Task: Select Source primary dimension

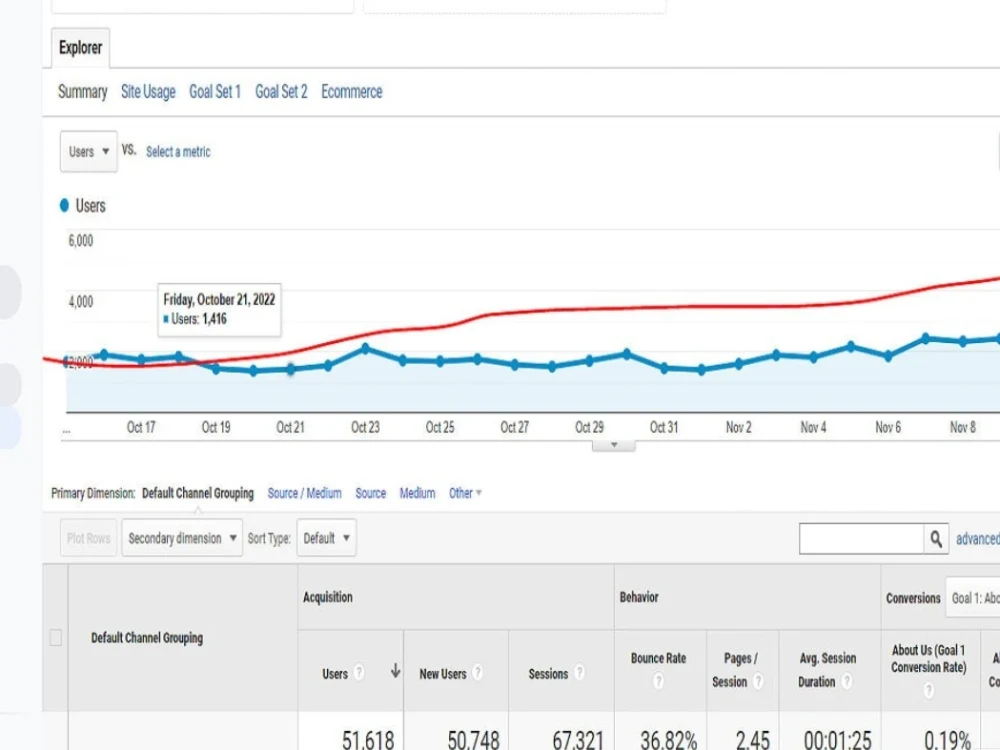Action: click(x=371, y=493)
